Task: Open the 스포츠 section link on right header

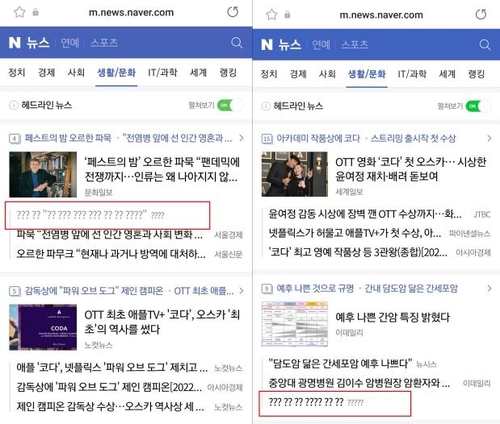Action: click(x=355, y=45)
